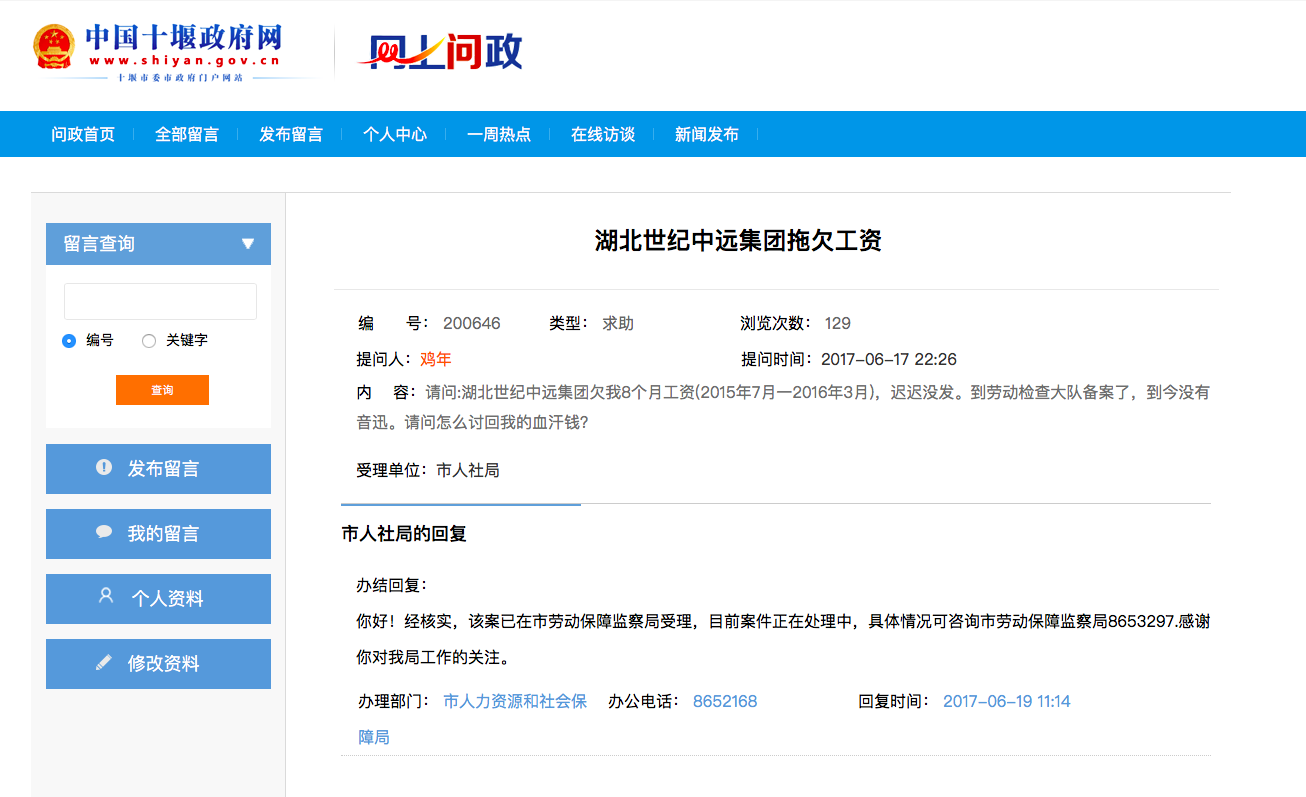Screen dimensions: 1306x797
Task: Open the 全部留言 nav item
Action: 187,135
